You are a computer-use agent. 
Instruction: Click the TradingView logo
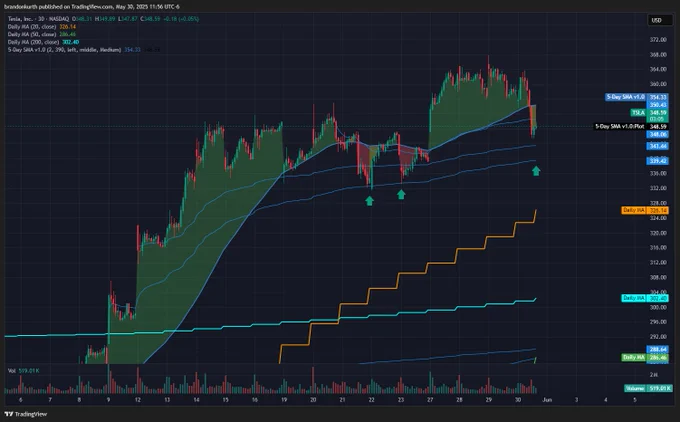26,414
